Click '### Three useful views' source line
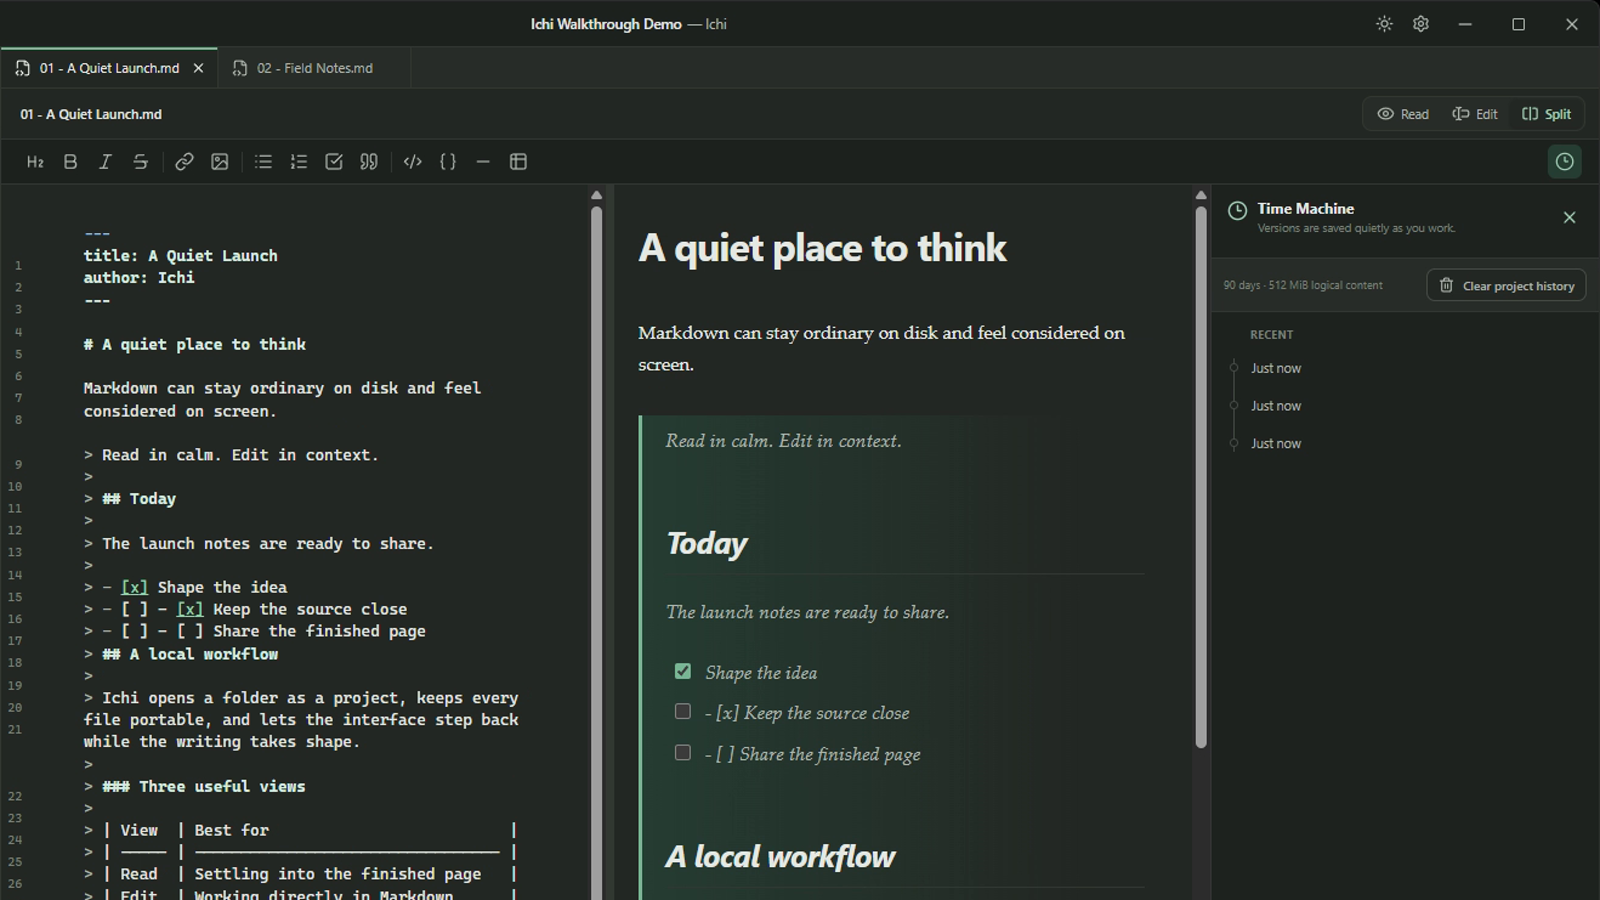 tap(195, 787)
